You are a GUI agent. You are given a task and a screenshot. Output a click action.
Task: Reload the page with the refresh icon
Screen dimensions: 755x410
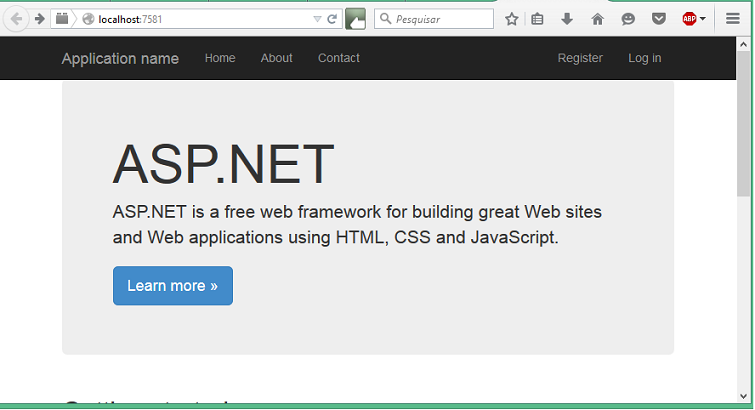pyautogui.click(x=332, y=19)
